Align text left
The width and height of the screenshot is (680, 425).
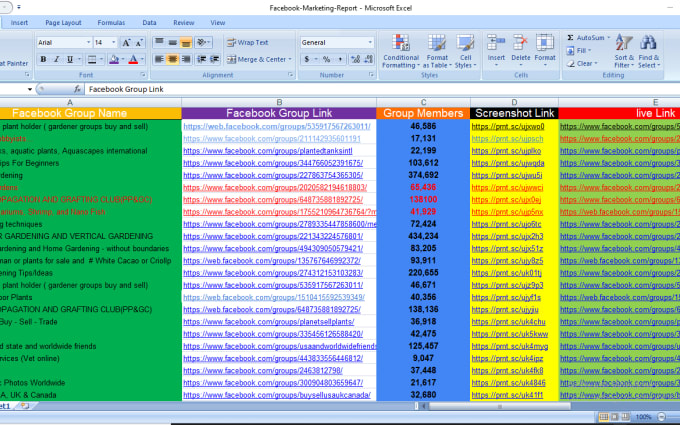(x=159, y=59)
